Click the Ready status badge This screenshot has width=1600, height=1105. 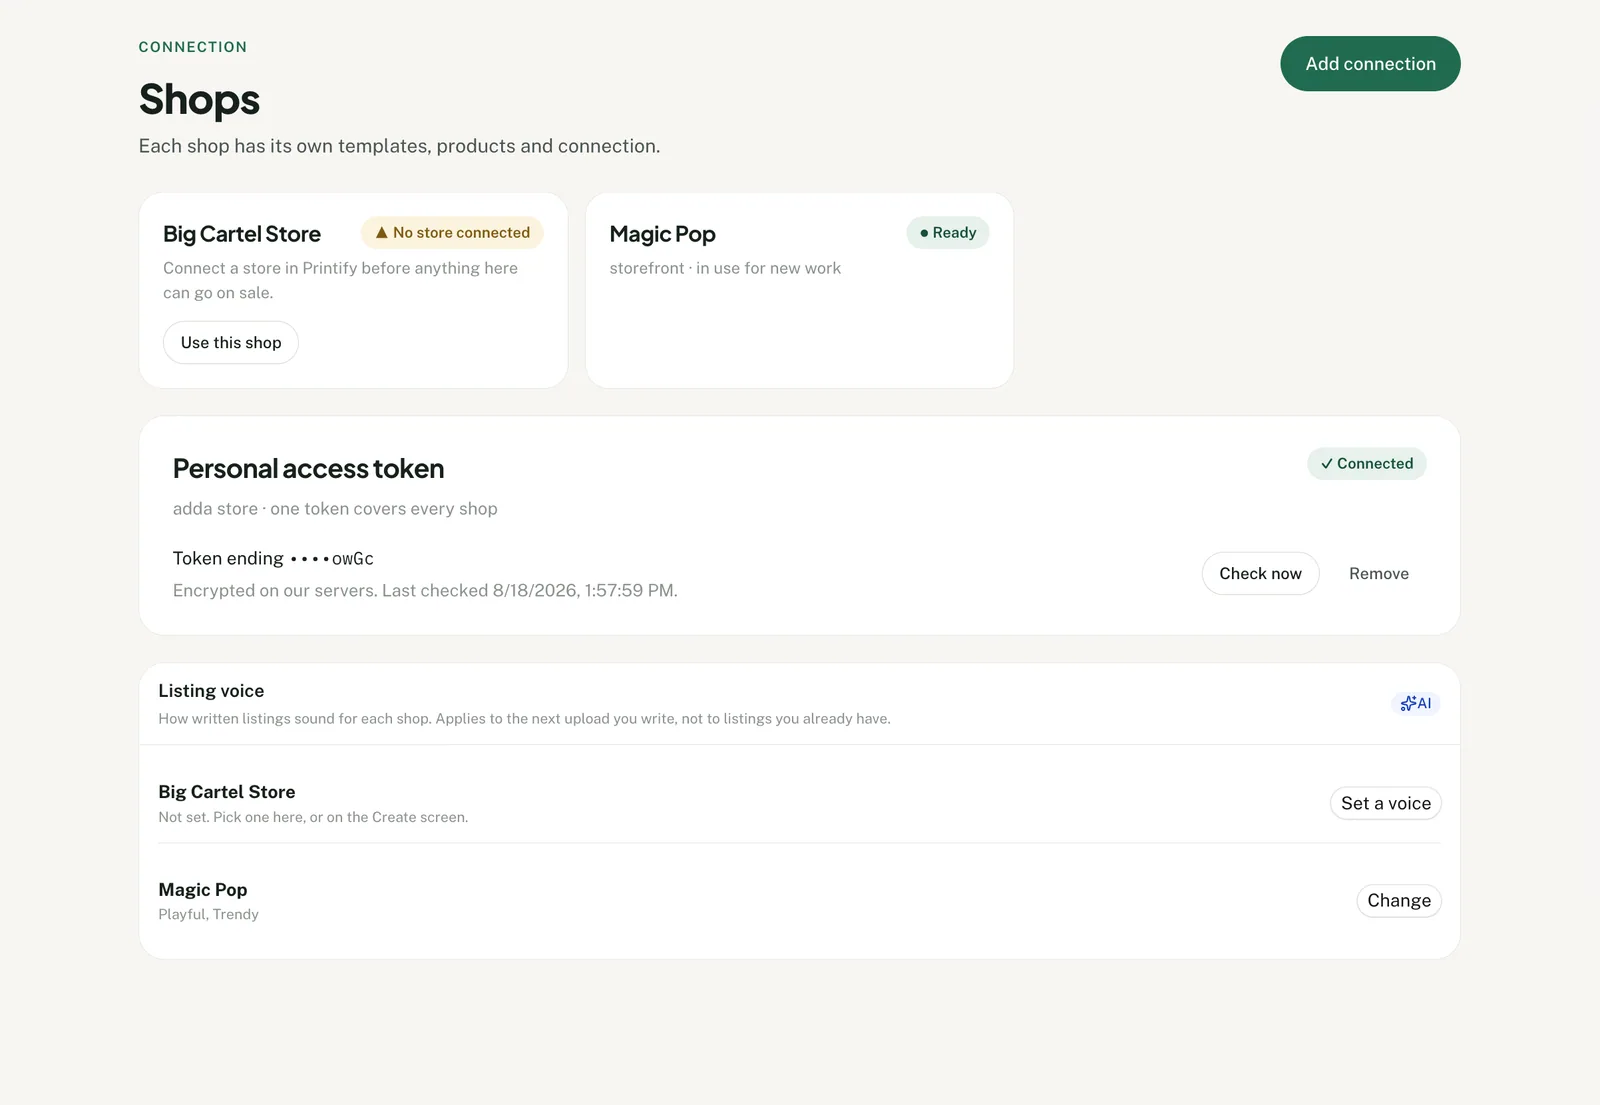point(948,233)
